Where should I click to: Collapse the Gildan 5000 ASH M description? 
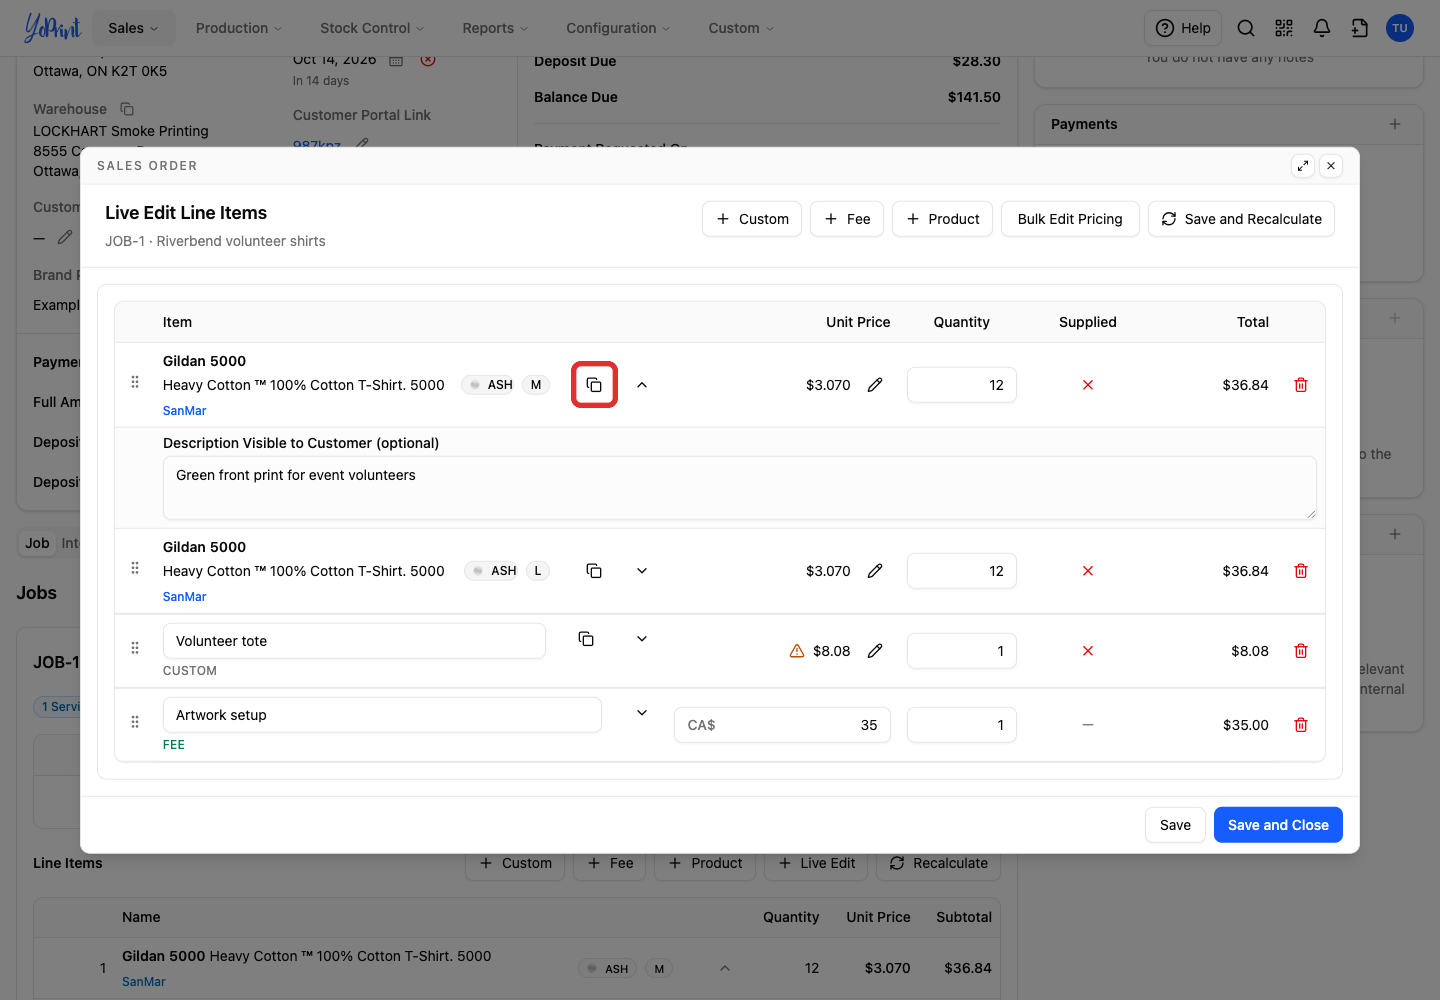tap(642, 385)
